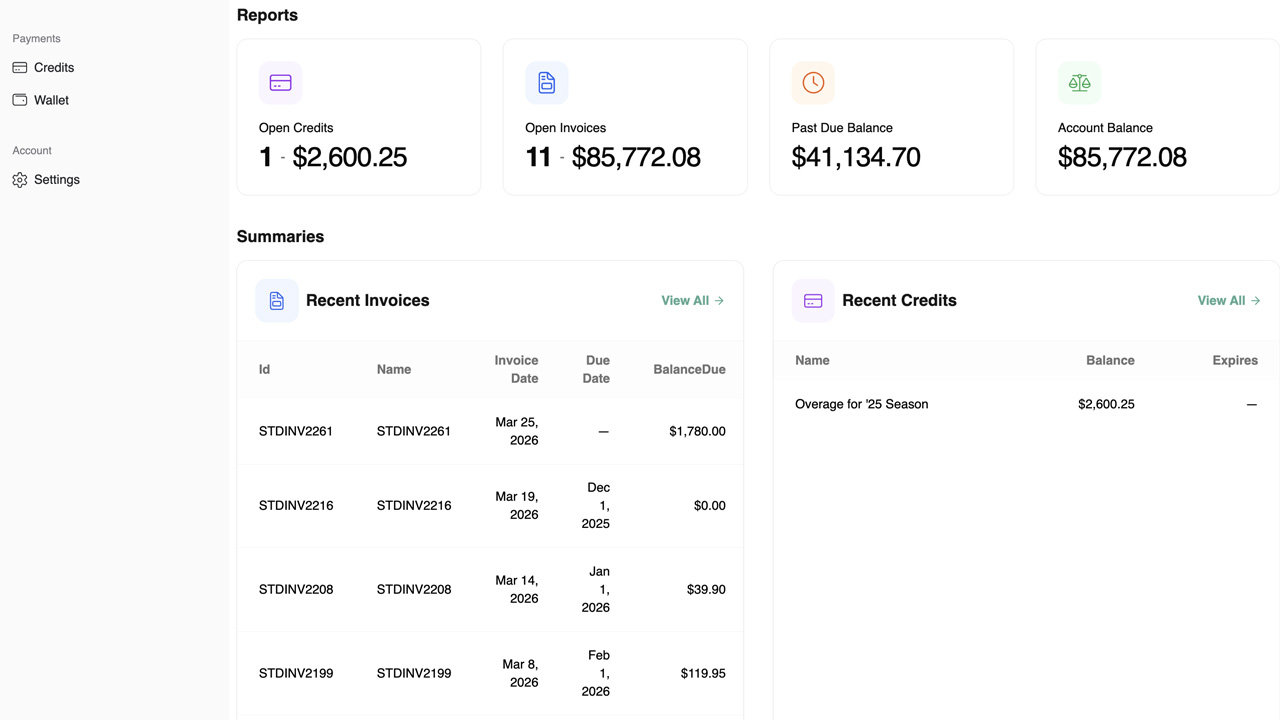
Task: Click the Open Invoices document icon
Action: click(x=546, y=82)
